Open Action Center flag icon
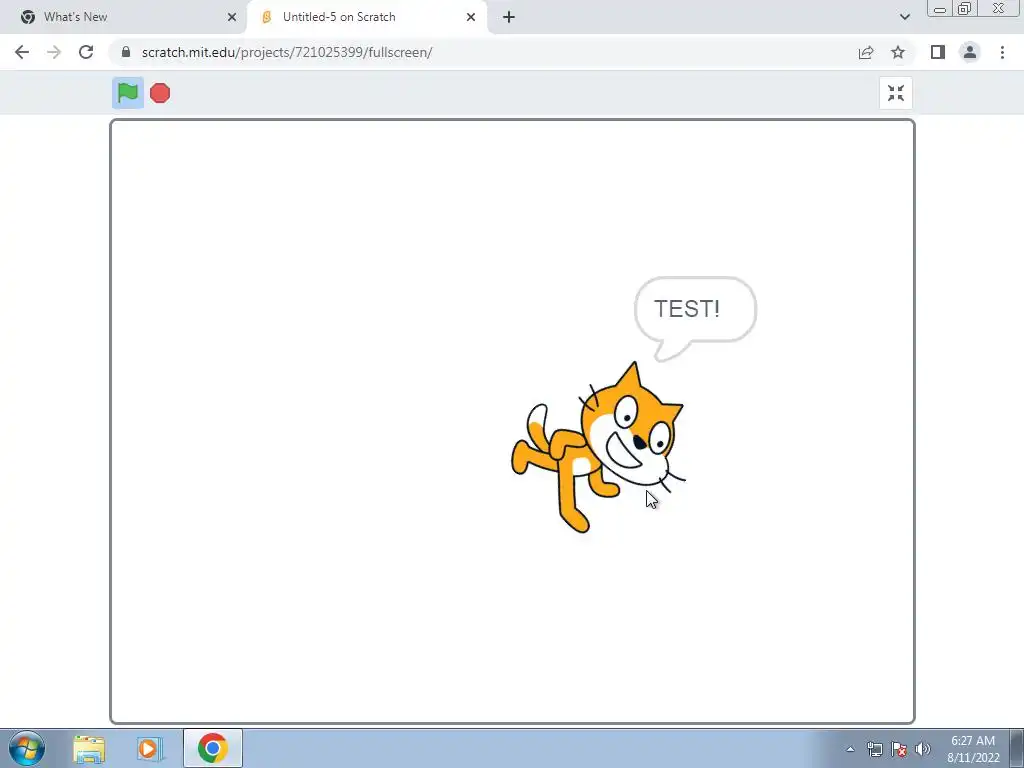The image size is (1024, 768). tap(899, 749)
